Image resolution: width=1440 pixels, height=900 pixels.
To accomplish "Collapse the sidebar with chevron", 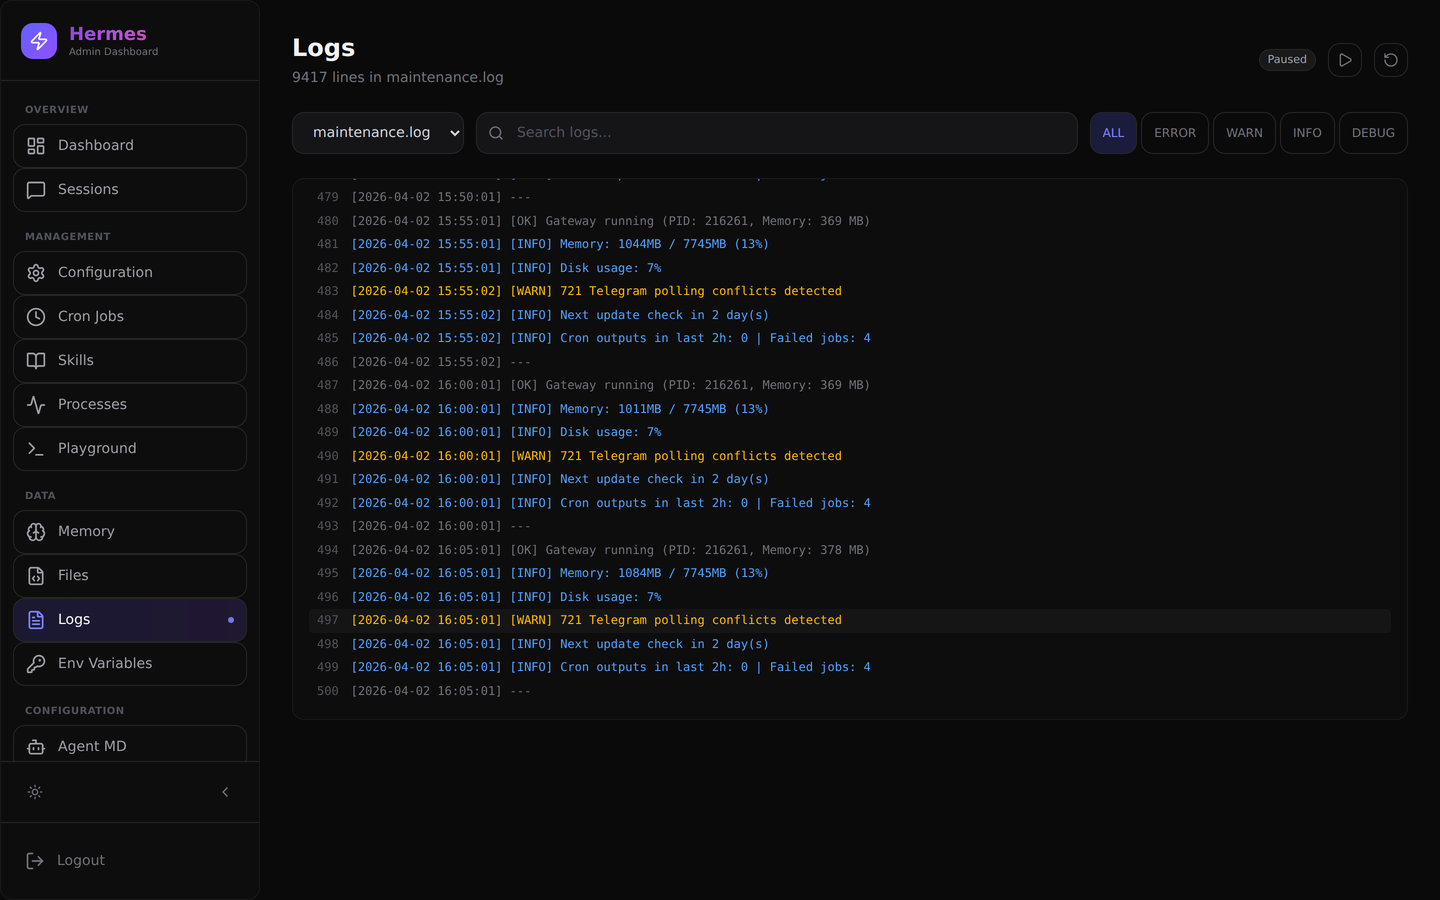I will (225, 792).
